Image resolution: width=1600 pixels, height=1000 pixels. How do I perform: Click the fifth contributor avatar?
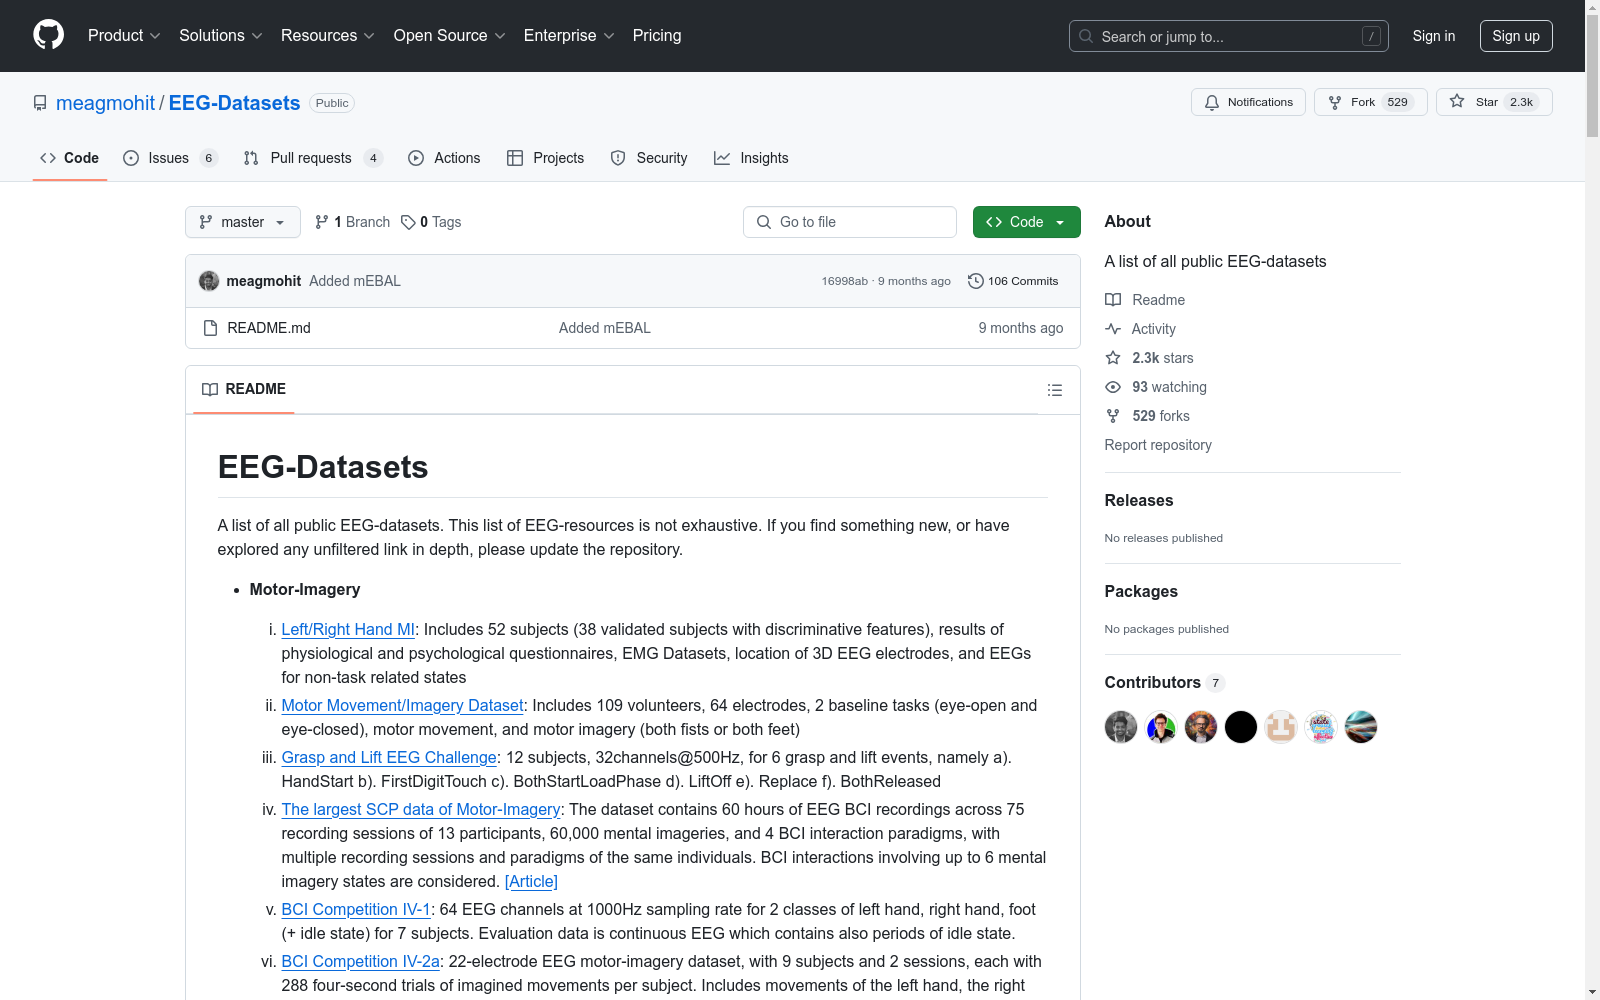point(1281,727)
